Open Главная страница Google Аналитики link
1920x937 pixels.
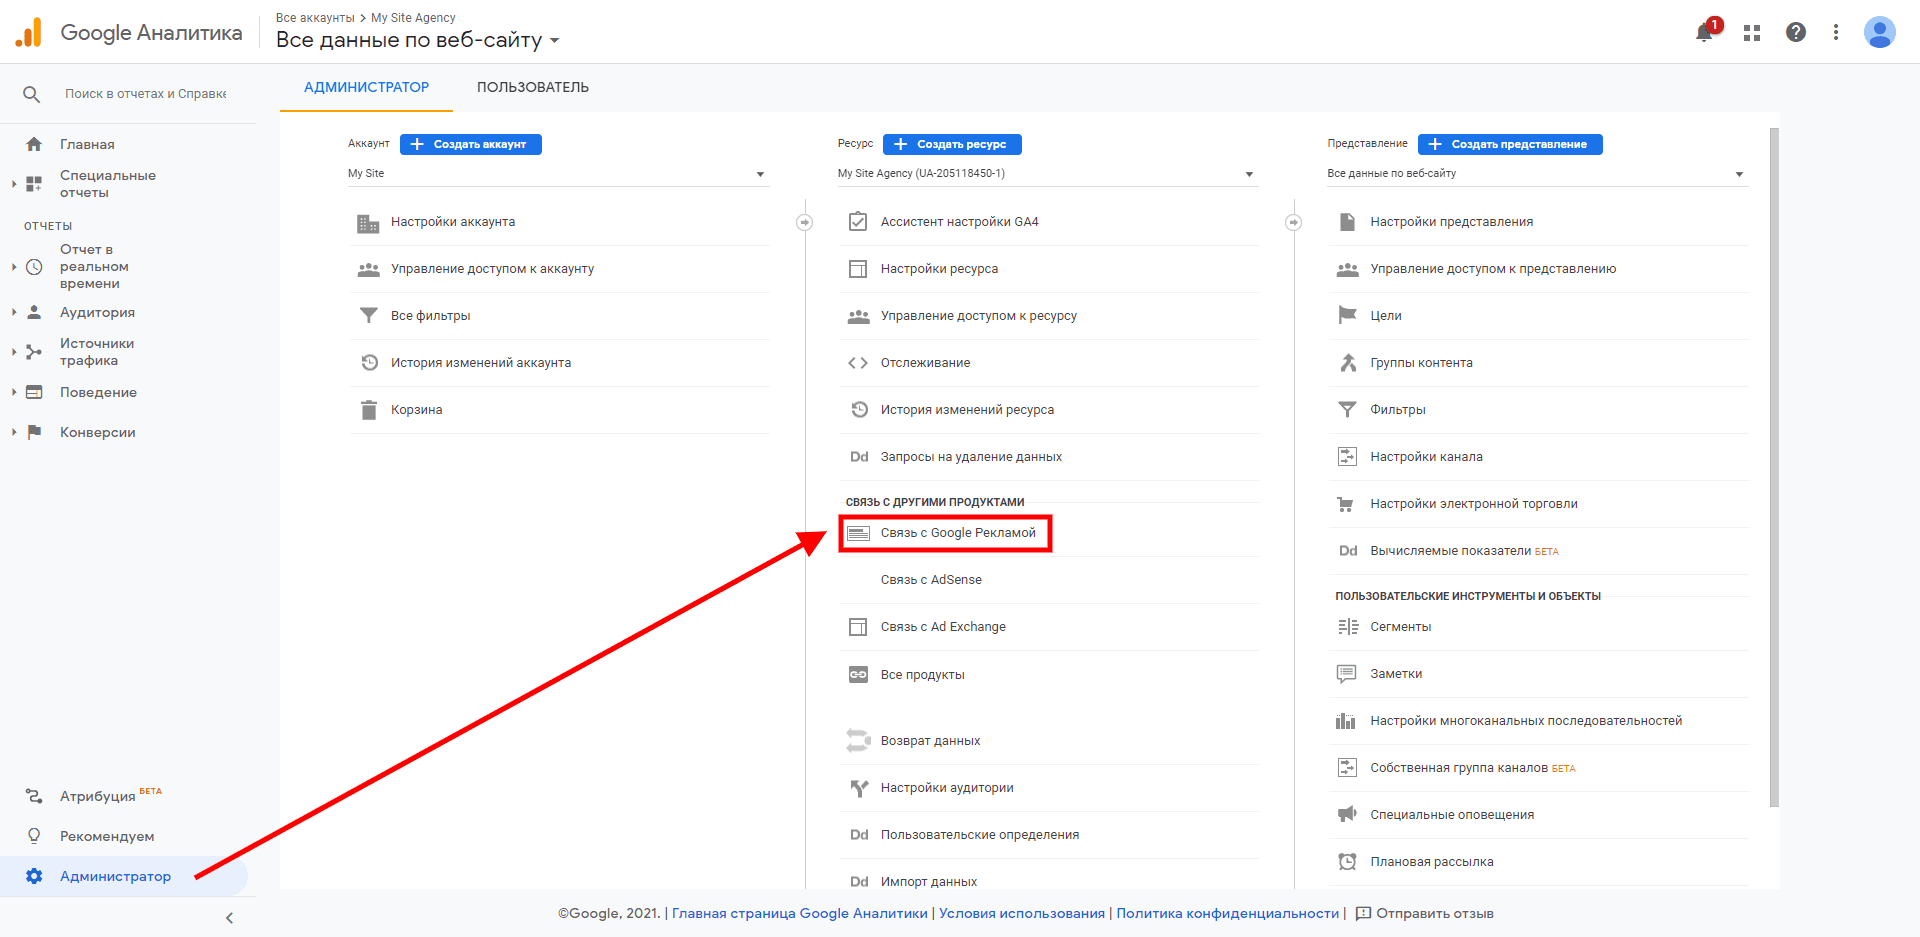[800, 914]
